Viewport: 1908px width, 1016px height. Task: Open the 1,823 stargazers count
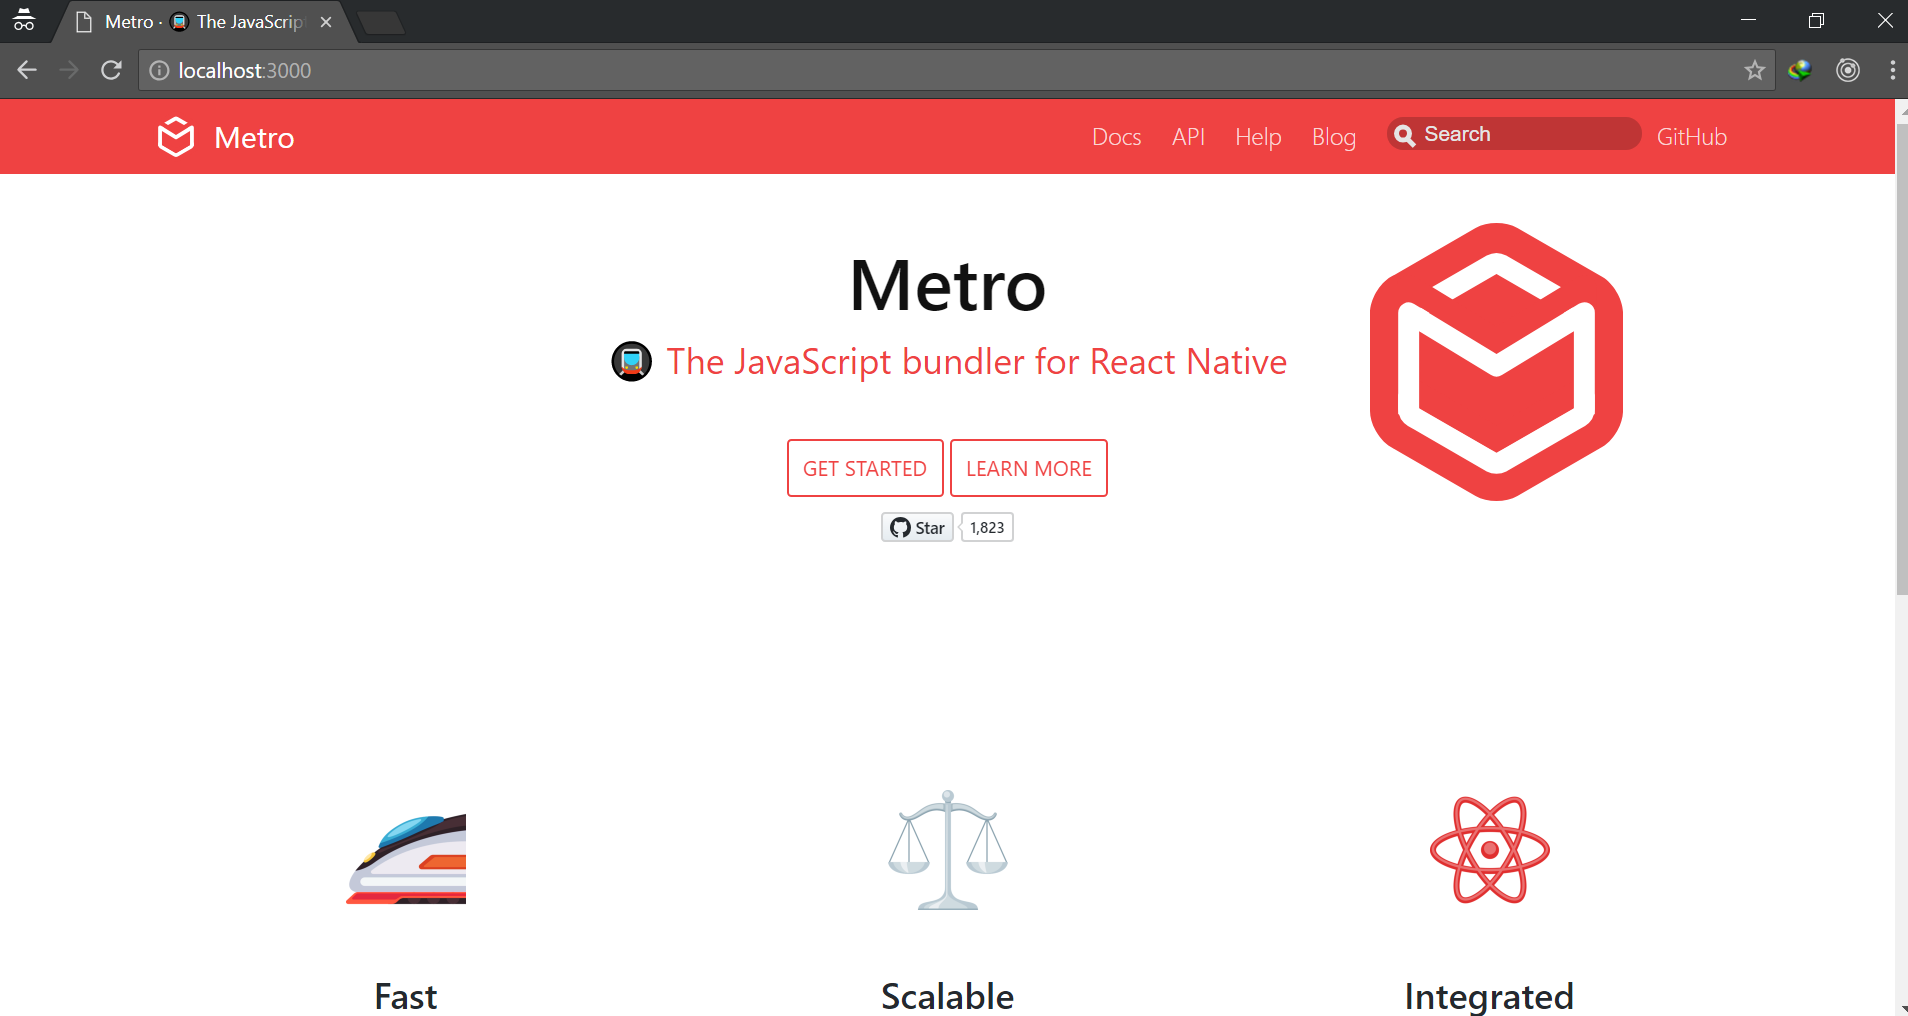coord(987,527)
